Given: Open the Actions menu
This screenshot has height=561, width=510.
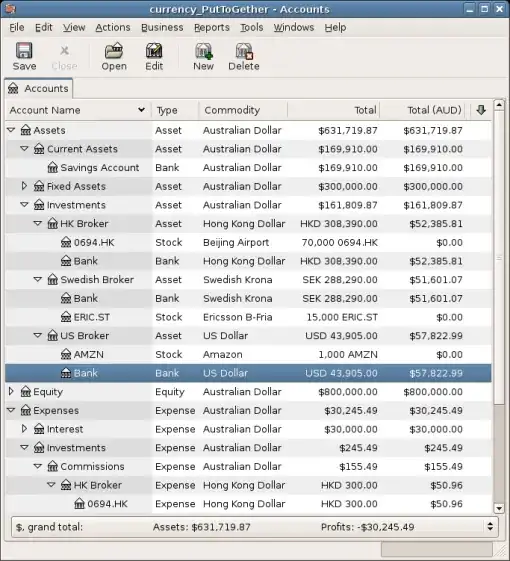Looking at the screenshot, I should pos(113,28).
